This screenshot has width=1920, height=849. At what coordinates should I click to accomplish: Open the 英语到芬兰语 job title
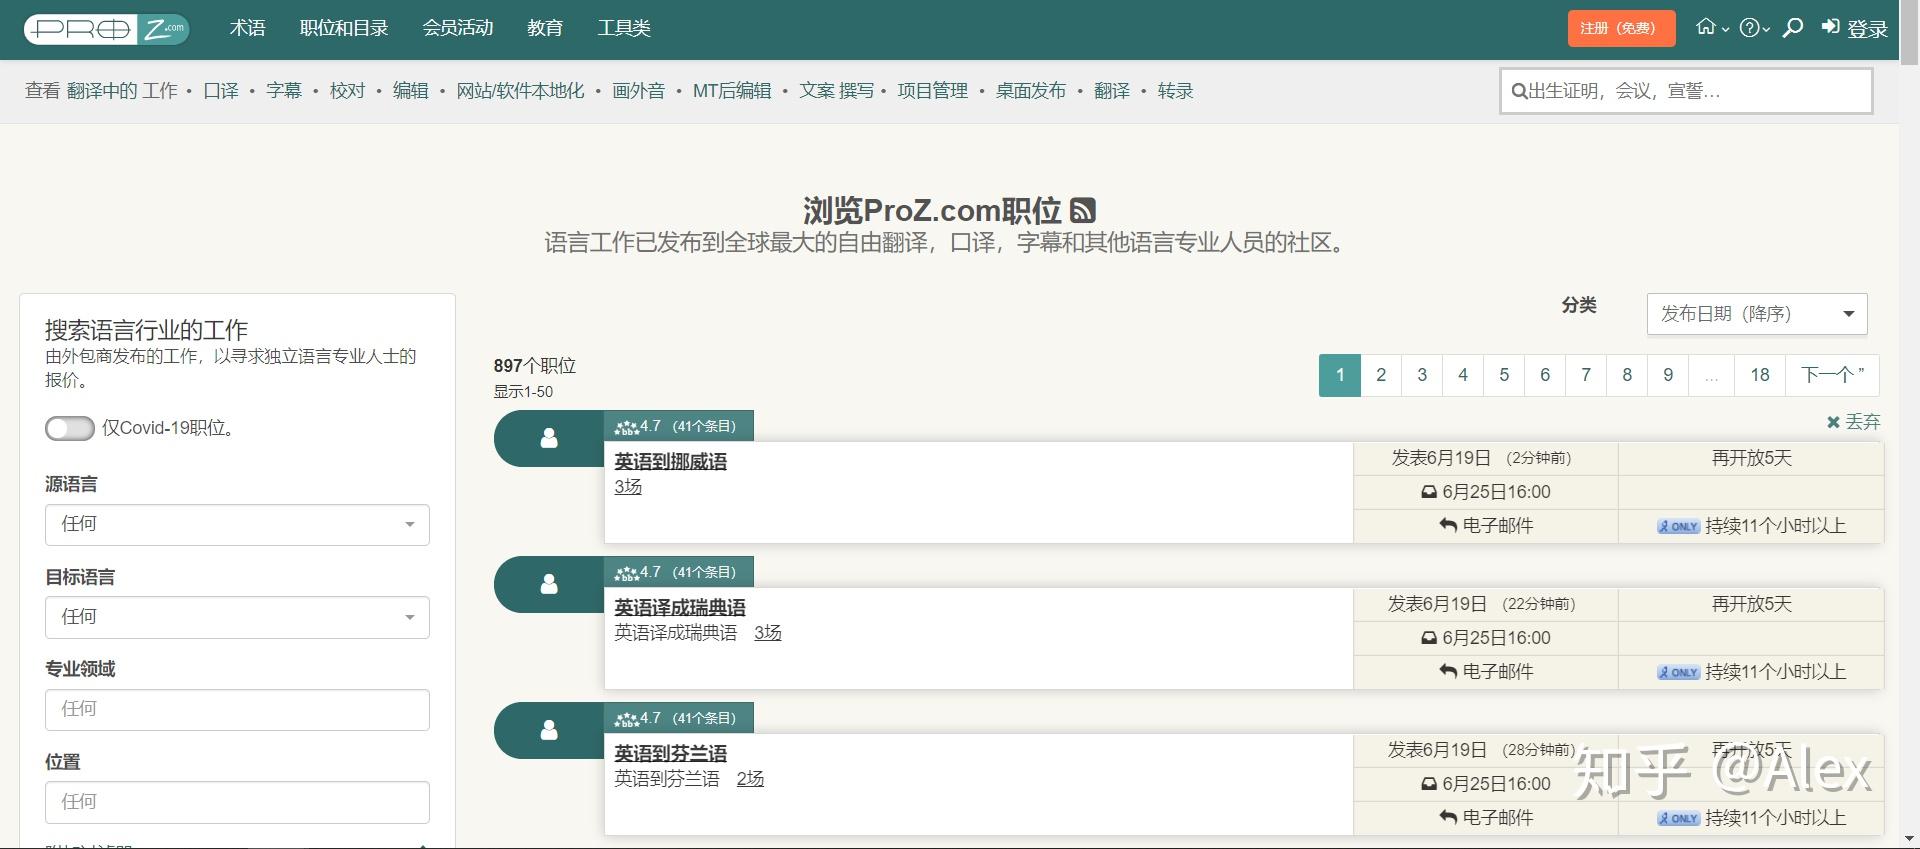(670, 754)
